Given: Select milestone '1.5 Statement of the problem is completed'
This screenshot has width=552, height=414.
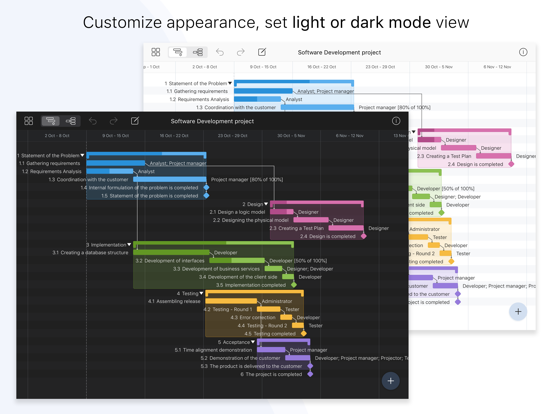Looking at the screenshot, I should [x=207, y=196].
